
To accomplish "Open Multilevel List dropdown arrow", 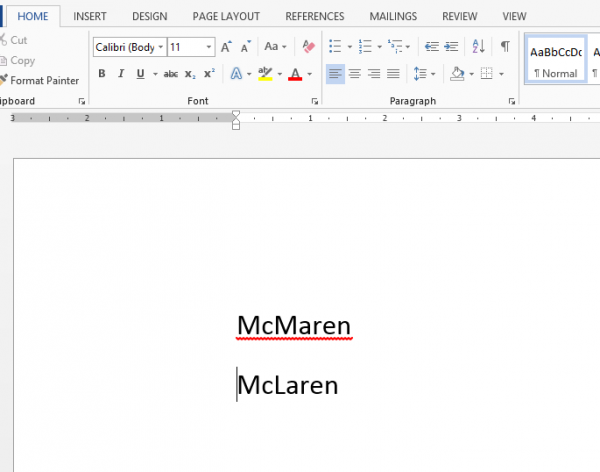I will tap(408, 47).
